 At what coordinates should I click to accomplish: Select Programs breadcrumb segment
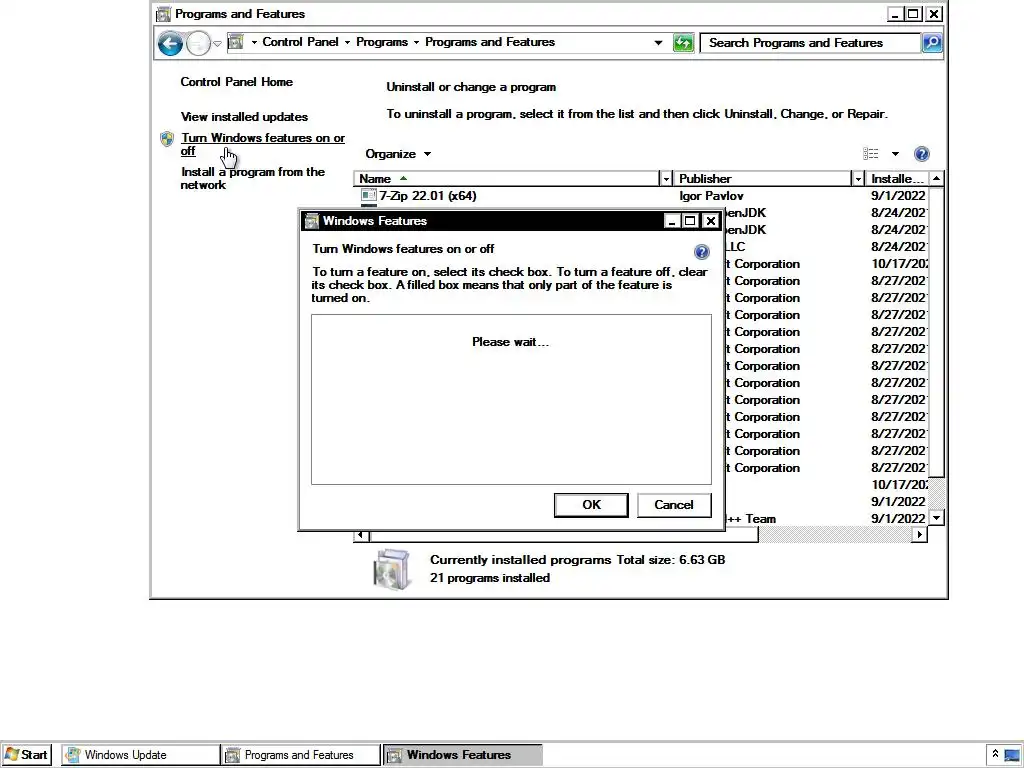click(x=382, y=42)
